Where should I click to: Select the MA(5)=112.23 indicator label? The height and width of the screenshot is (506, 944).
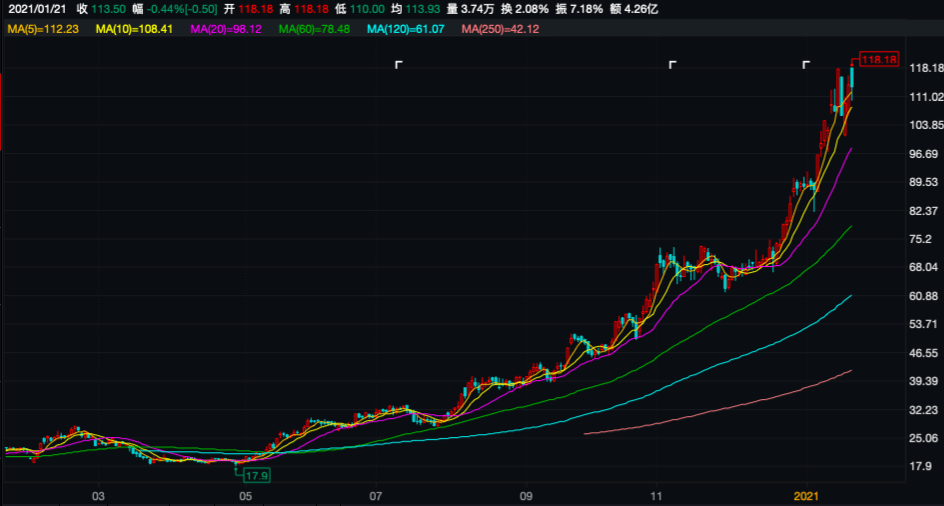pyautogui.click(x=43, y=29)
